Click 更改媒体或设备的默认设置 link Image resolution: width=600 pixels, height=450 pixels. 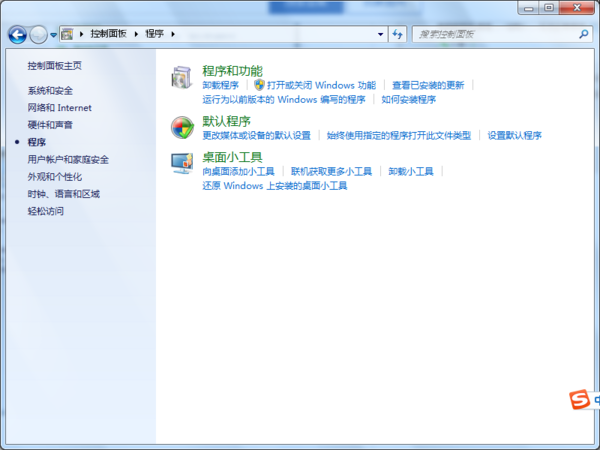coord(256,135)
